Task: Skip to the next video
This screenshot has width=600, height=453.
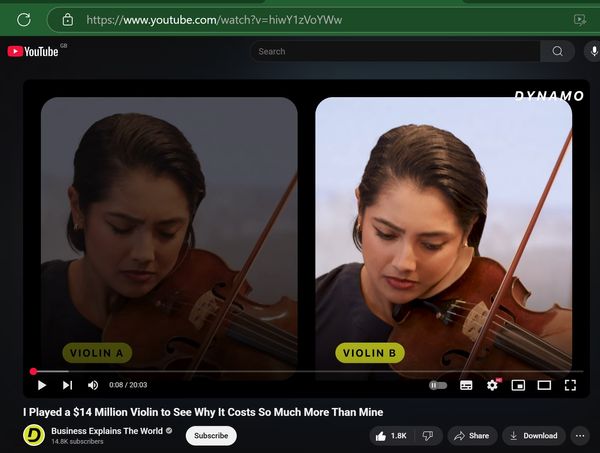Action: pos(67,385)
